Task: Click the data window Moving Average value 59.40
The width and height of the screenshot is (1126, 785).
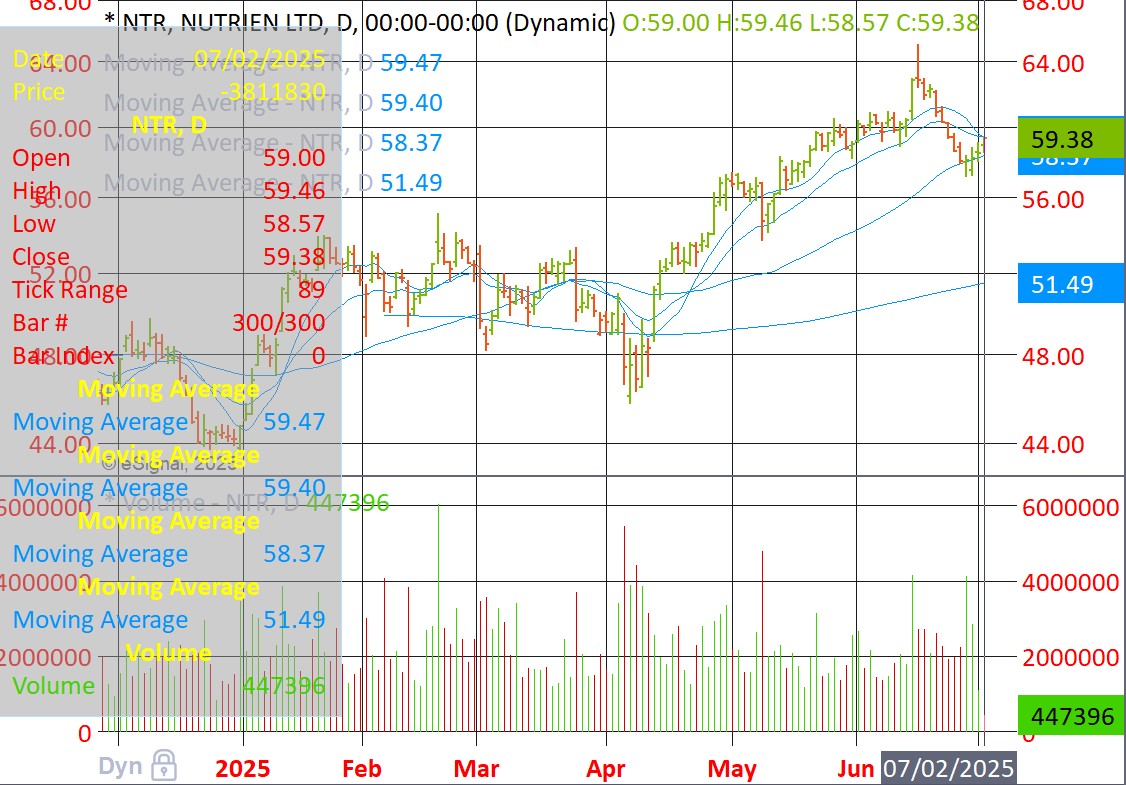Action: 294,488
